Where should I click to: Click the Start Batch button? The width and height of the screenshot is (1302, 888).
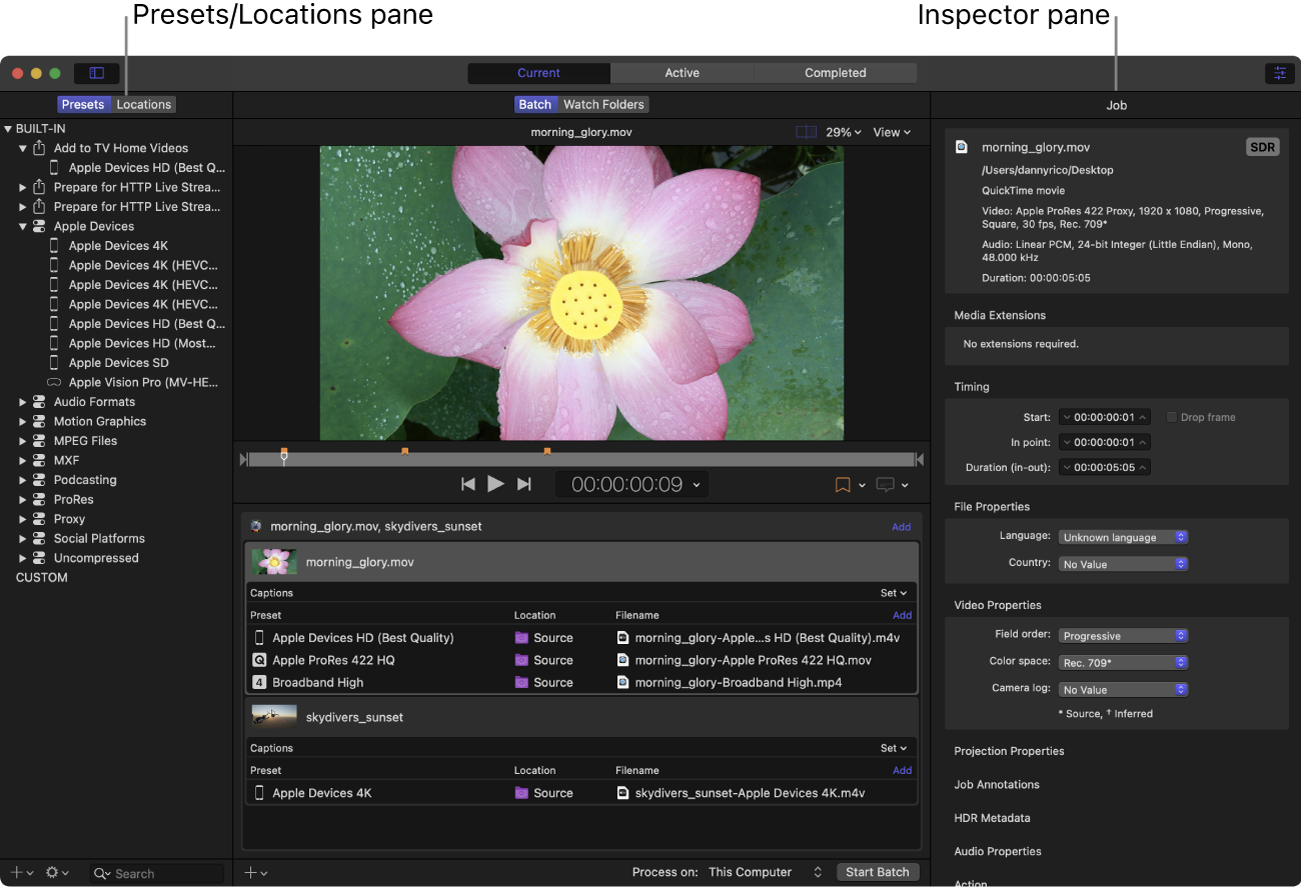(x=877, y=872)
